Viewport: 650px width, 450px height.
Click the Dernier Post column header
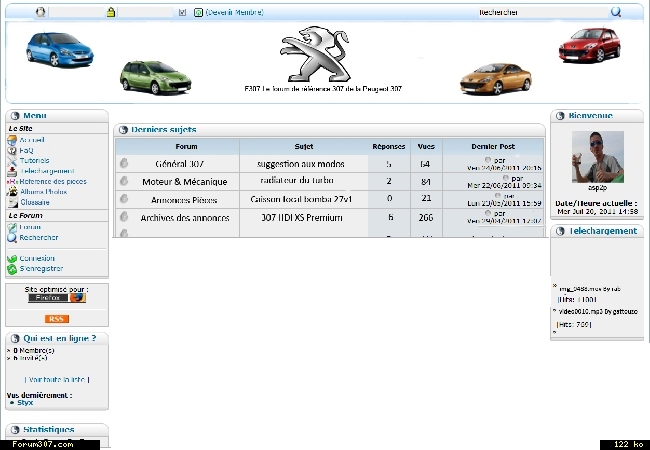pyautogui.click(x=493, y=147)
